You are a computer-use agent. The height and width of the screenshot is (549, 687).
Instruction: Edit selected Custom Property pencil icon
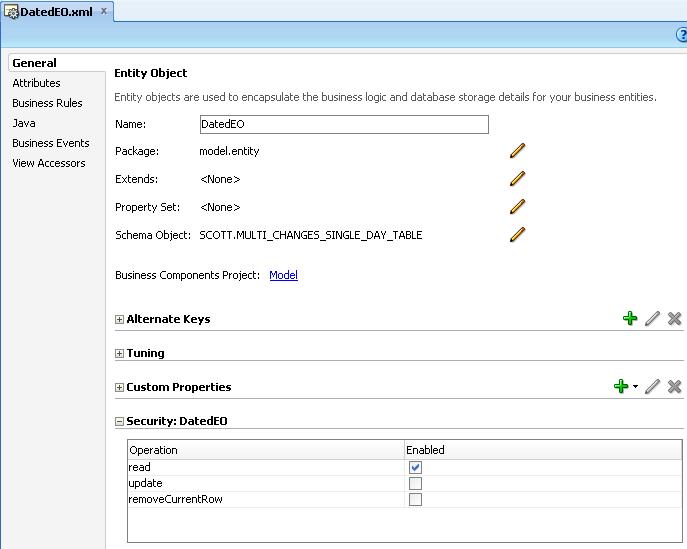[x=652, y=386]
